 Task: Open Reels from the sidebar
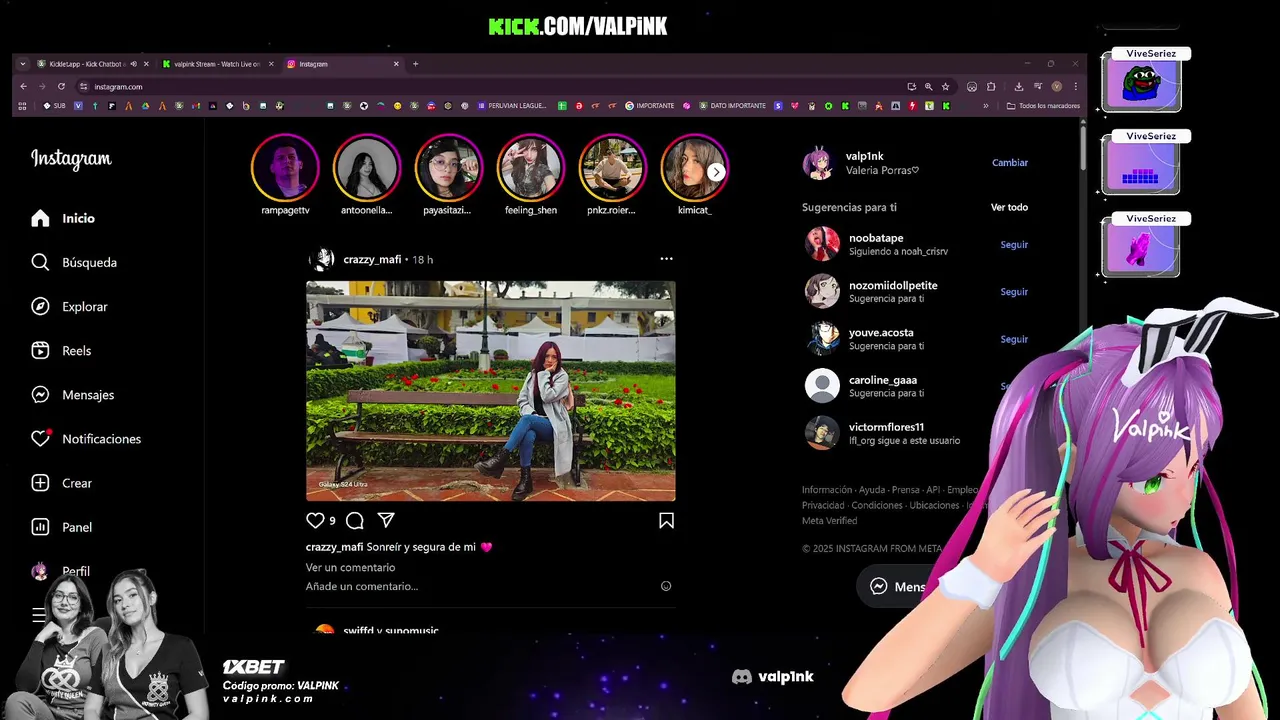[61, 350]
